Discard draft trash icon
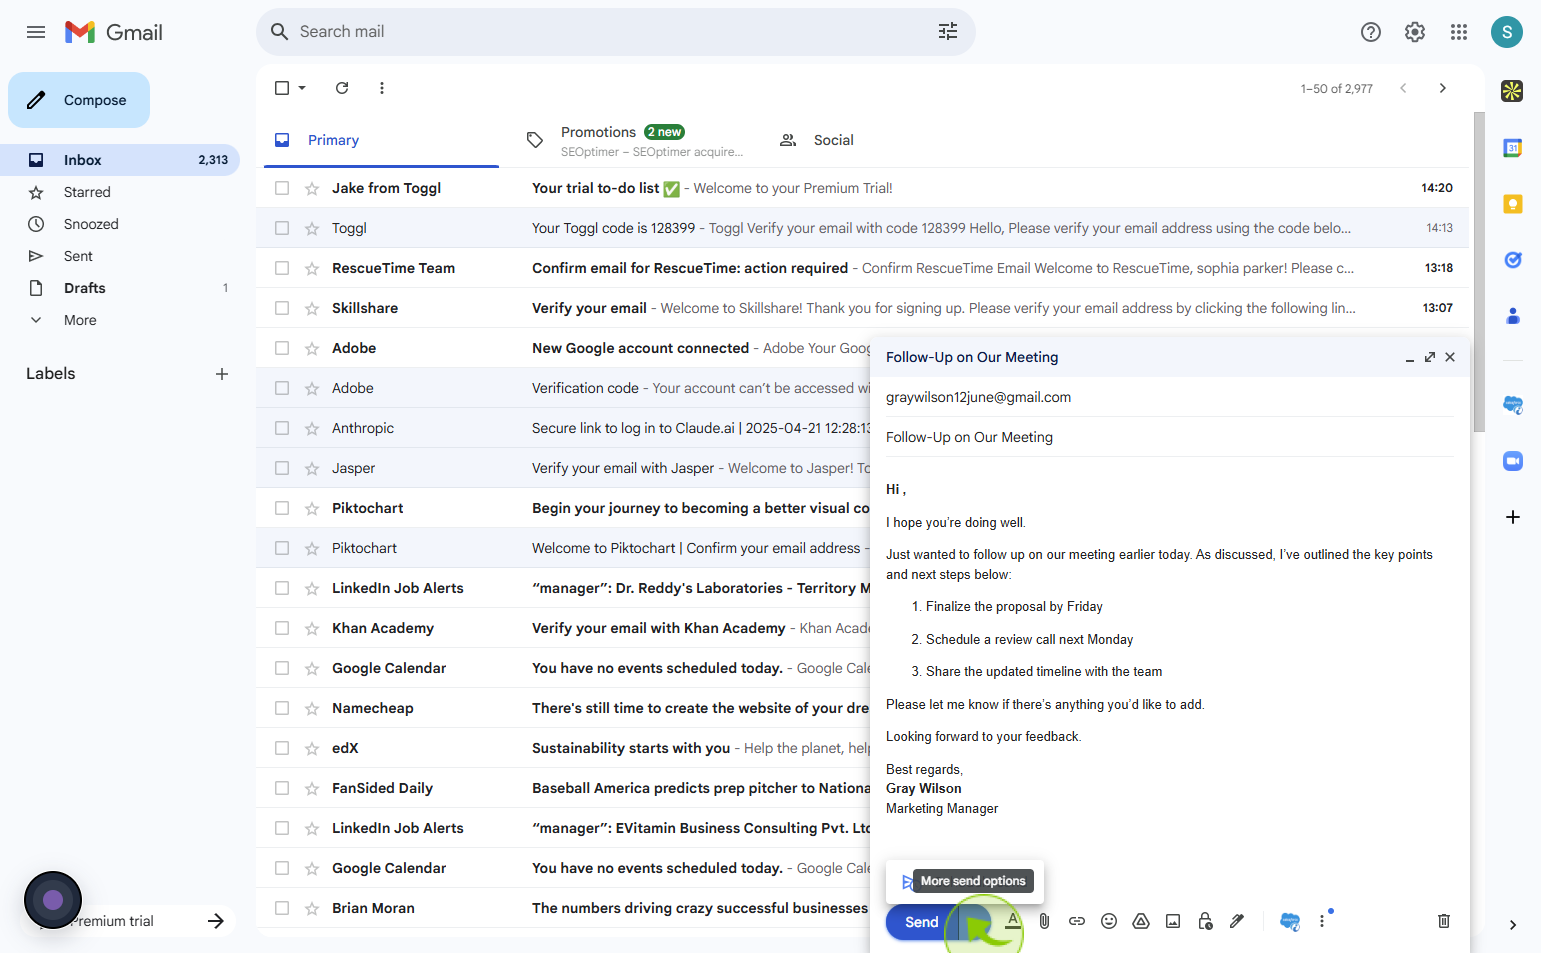1541x953 pixels. pyautogui.click(x=1444, y=921)
